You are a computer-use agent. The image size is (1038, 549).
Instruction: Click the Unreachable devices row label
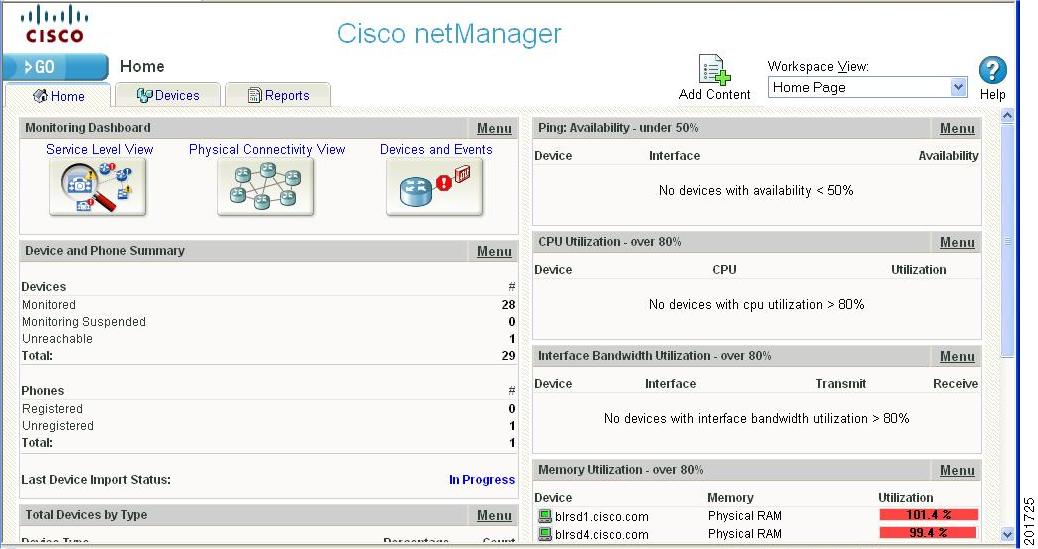[x=57, y=338]
